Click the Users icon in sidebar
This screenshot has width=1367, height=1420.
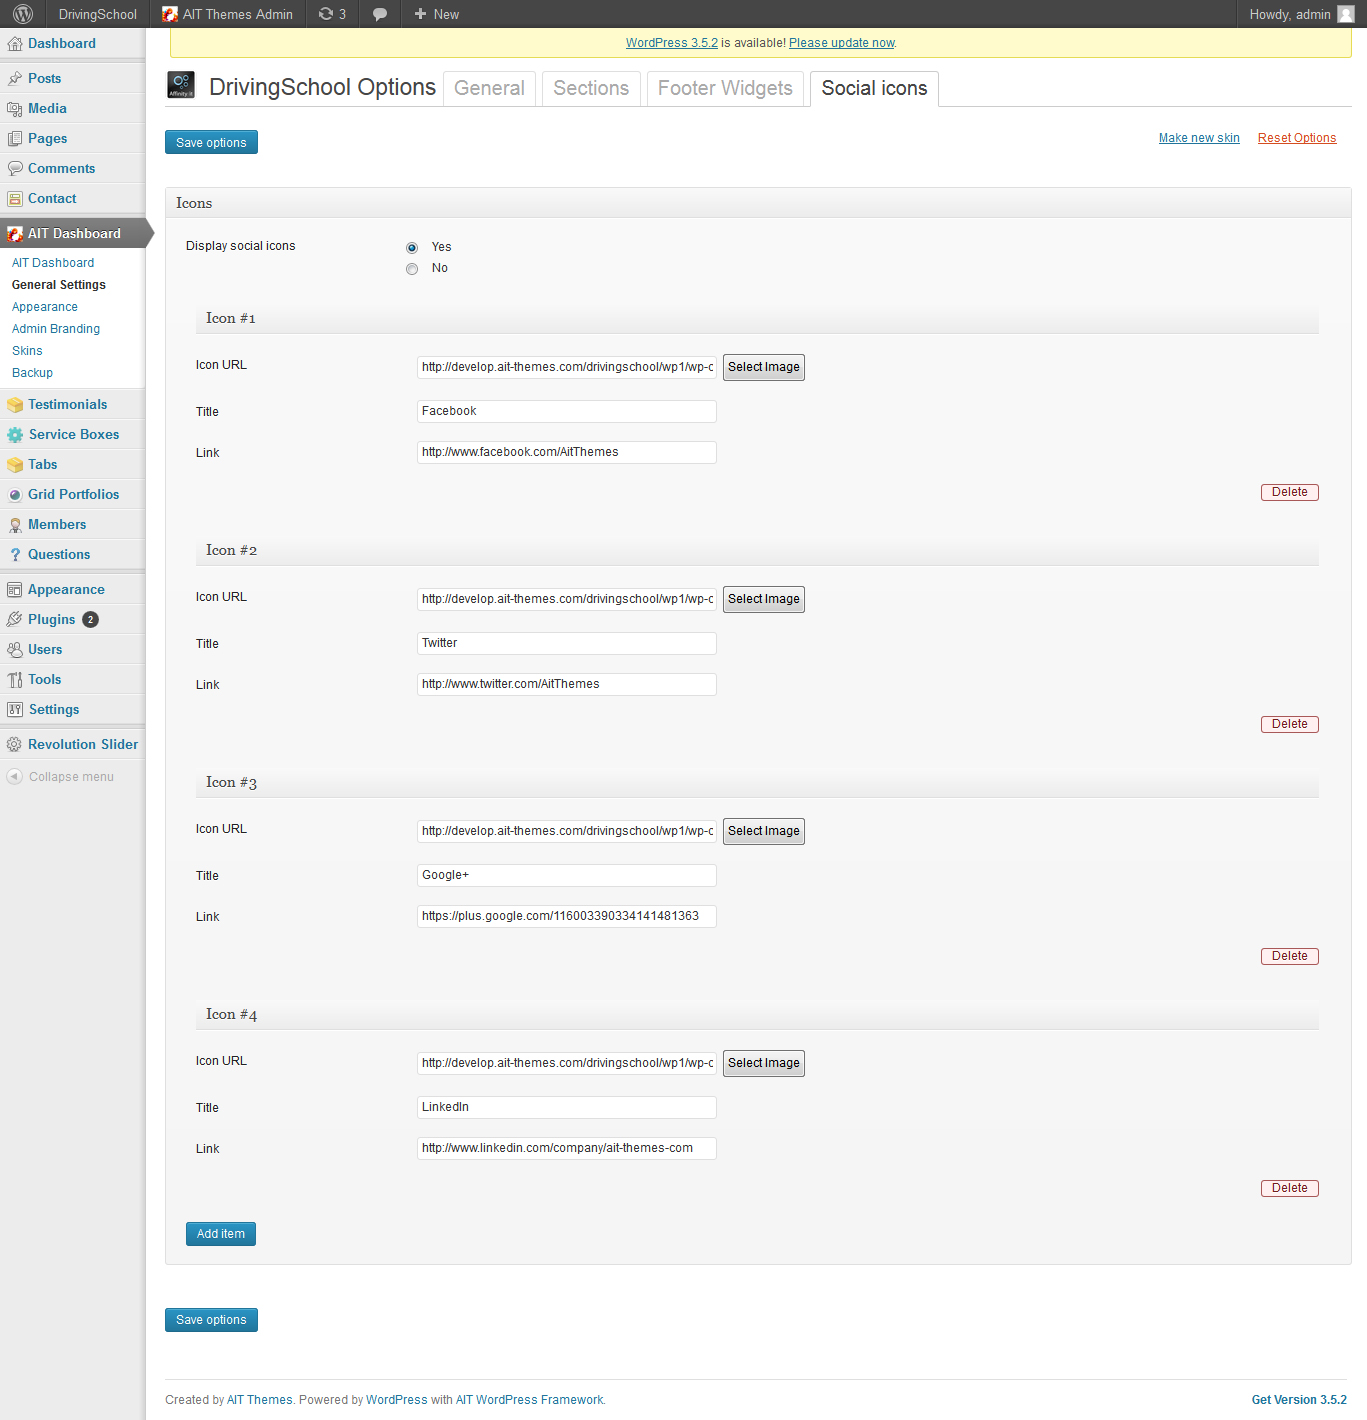(15, 650)
